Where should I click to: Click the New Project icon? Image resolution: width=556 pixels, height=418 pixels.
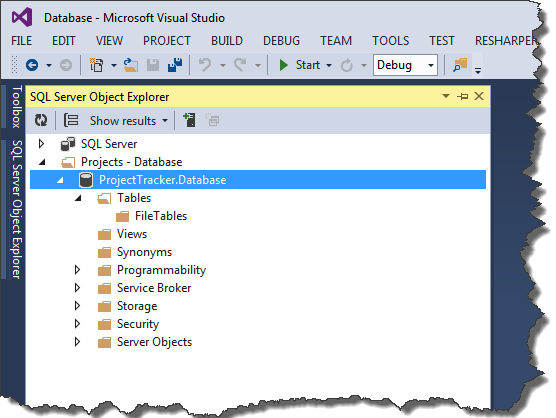tap(96, 65)
